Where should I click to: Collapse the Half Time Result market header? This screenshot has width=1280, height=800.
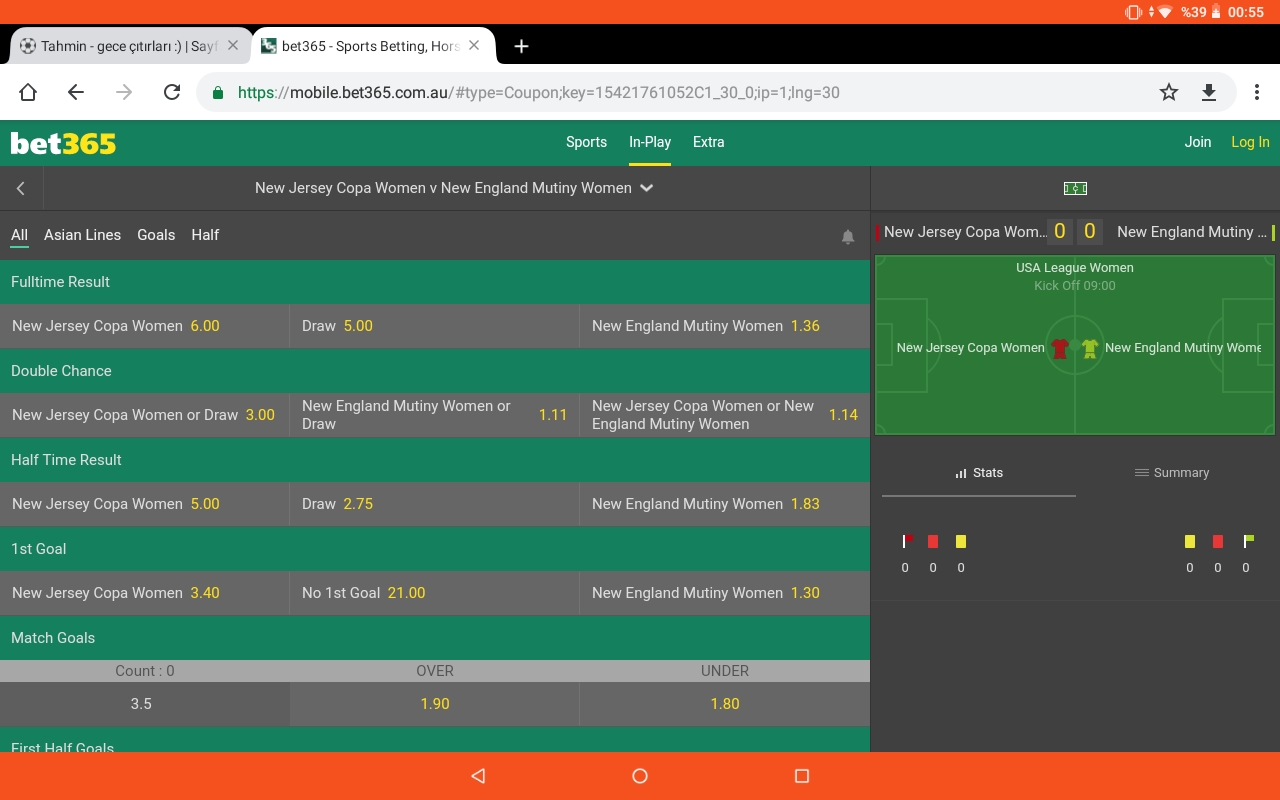[435, 460]
